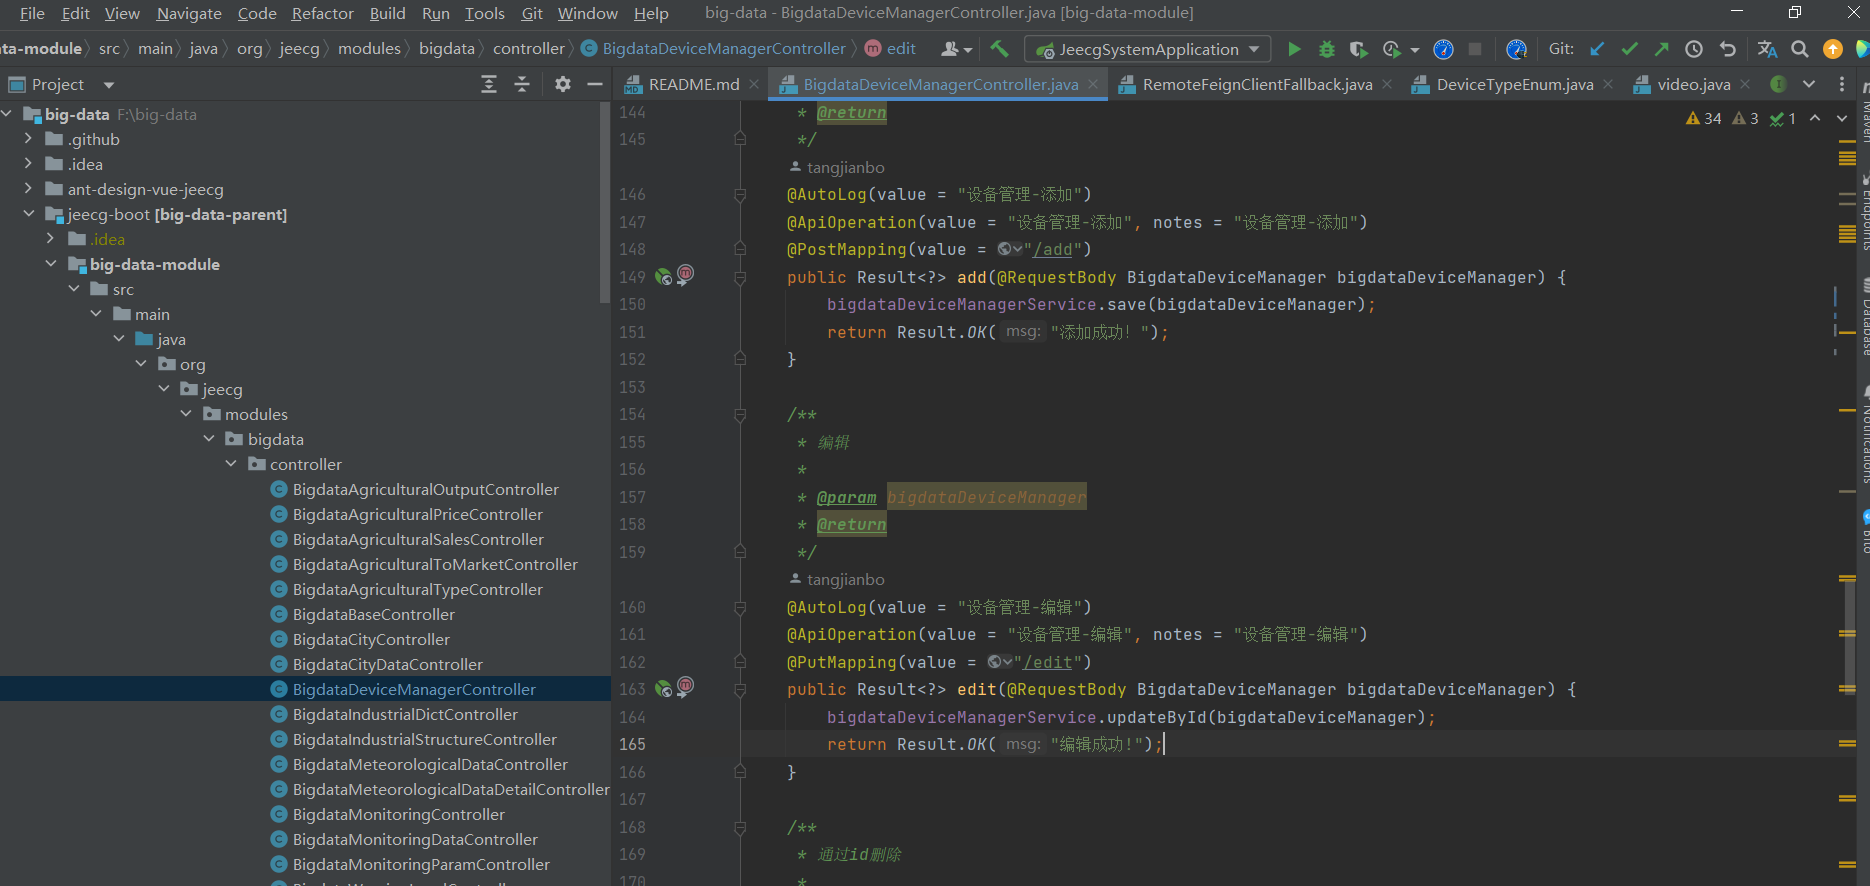Collapse all nodes in Project panel
Image resolution: width=1870 pixels, height=886 pixels.
point(522,84)
